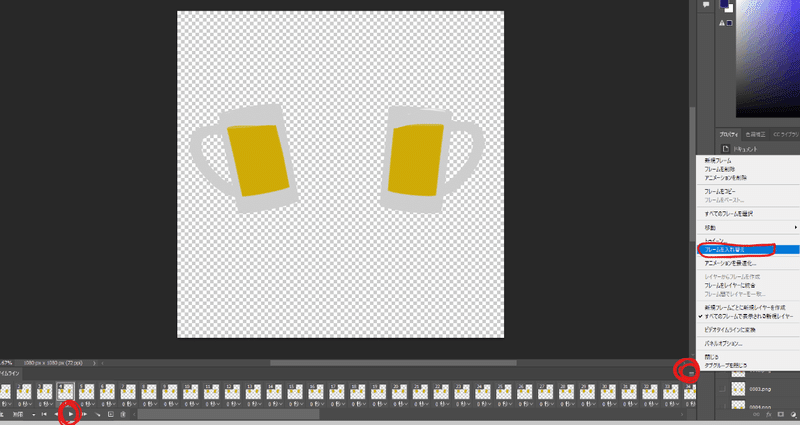Image resolution: width=800 pixels, height=425 pixels.
Task: Select the 0003.png layer thumbnail
Action: click(x=738, y=389)
